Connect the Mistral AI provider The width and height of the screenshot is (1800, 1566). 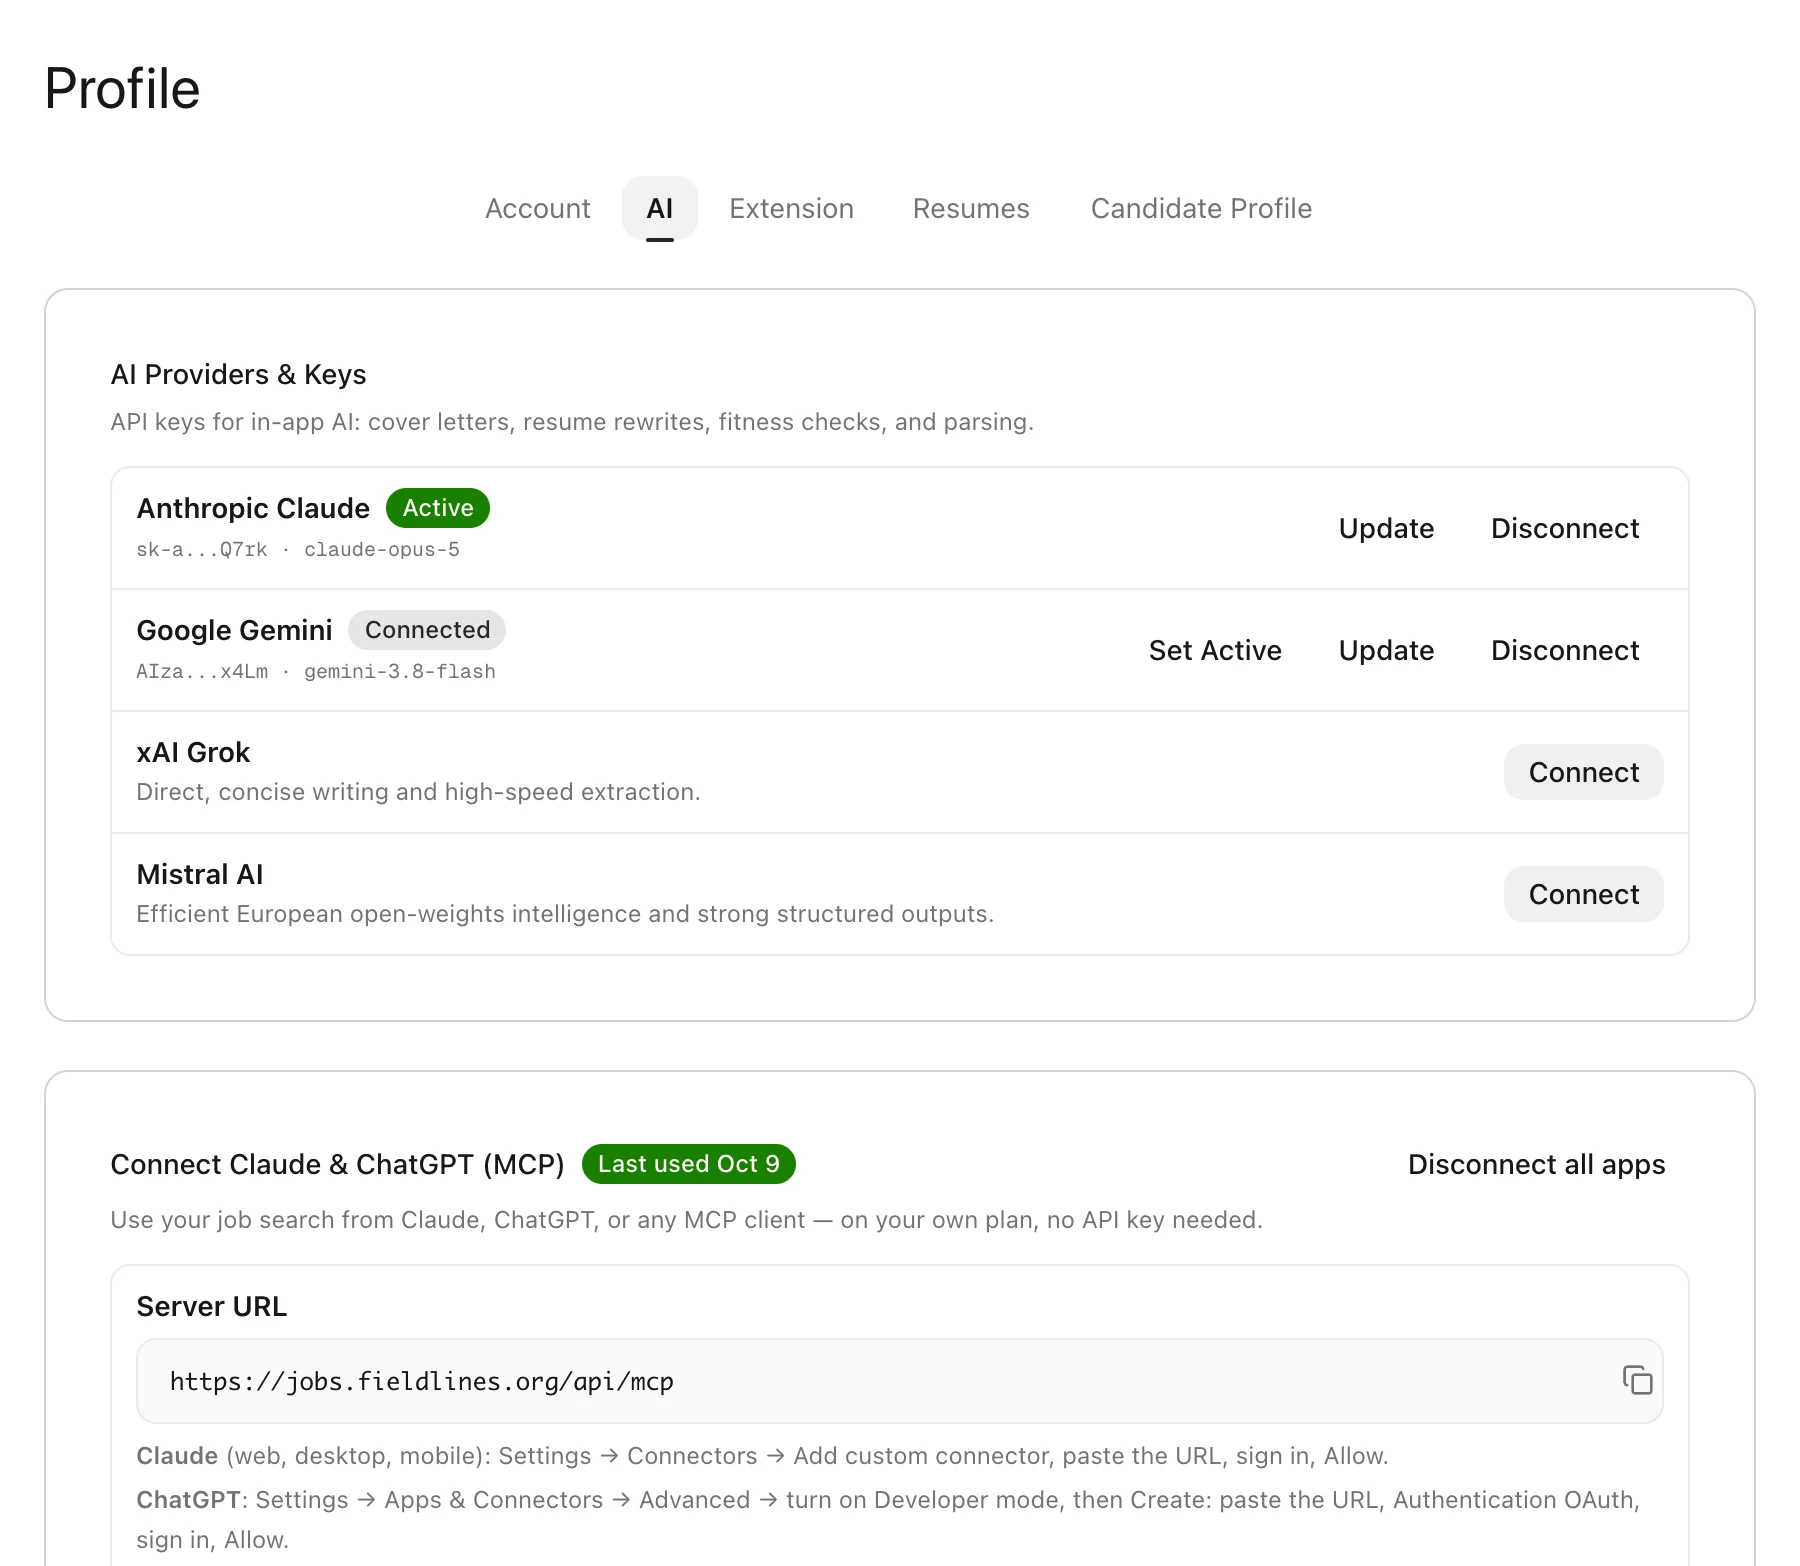[1584, 894]
